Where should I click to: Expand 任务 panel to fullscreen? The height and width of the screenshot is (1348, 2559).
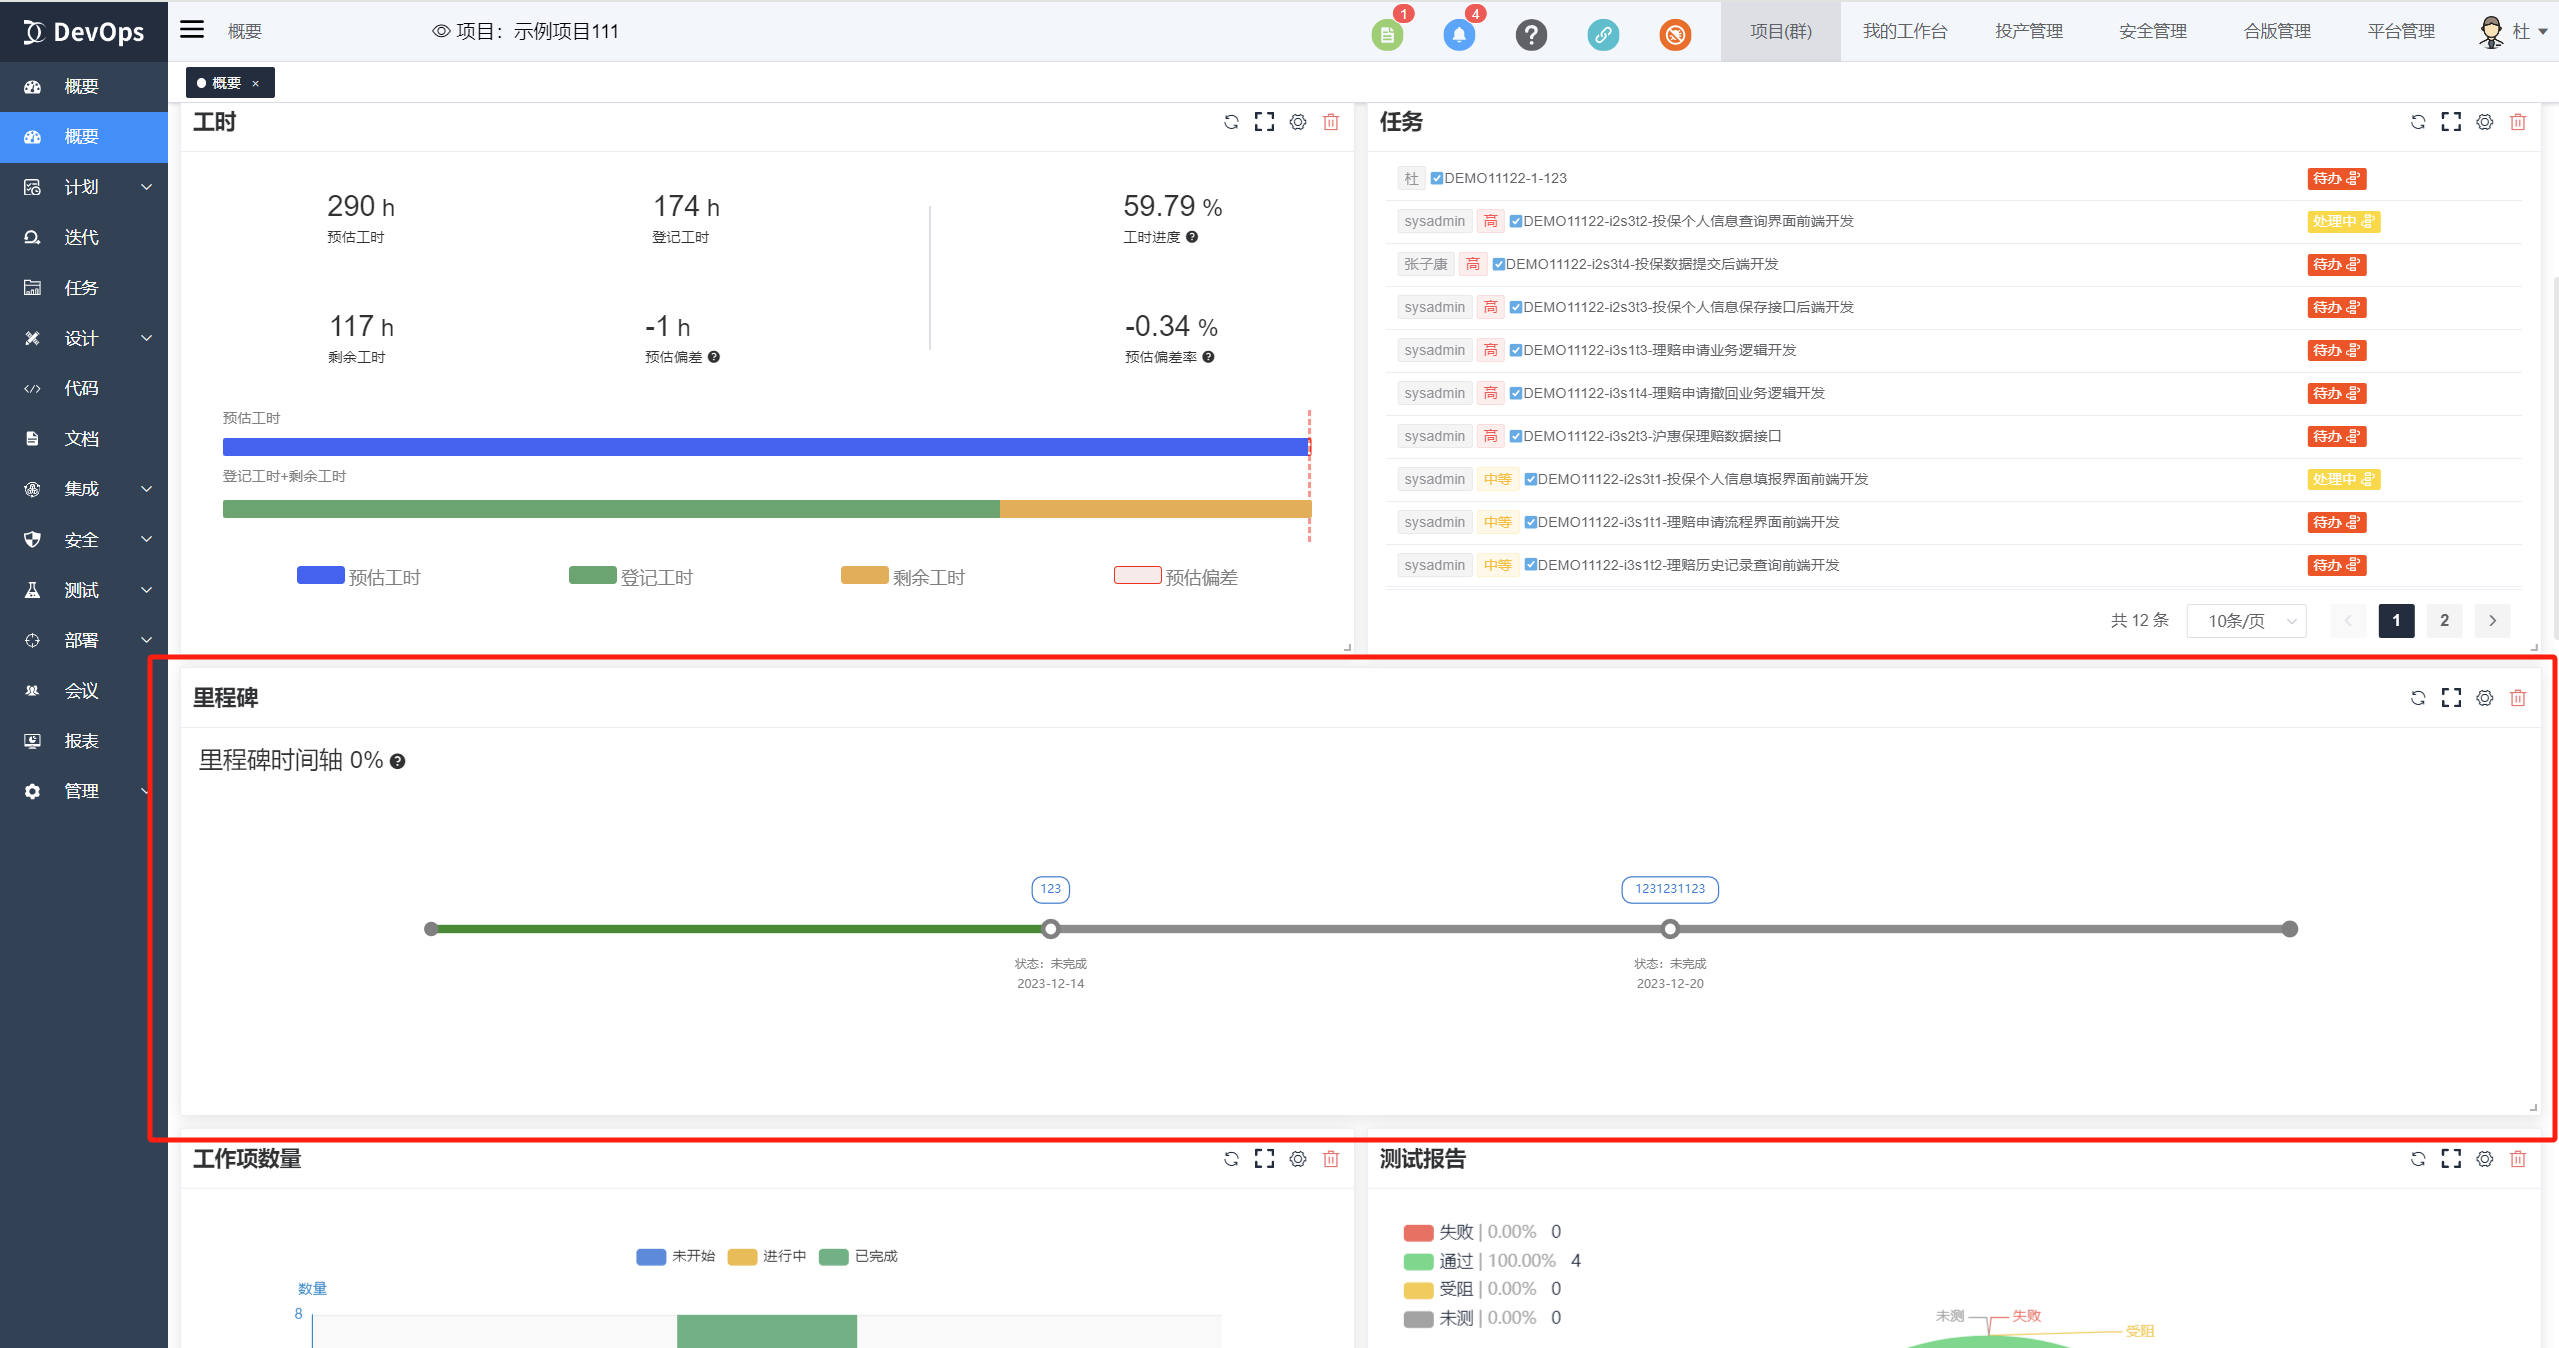[x=2451, y=122]
